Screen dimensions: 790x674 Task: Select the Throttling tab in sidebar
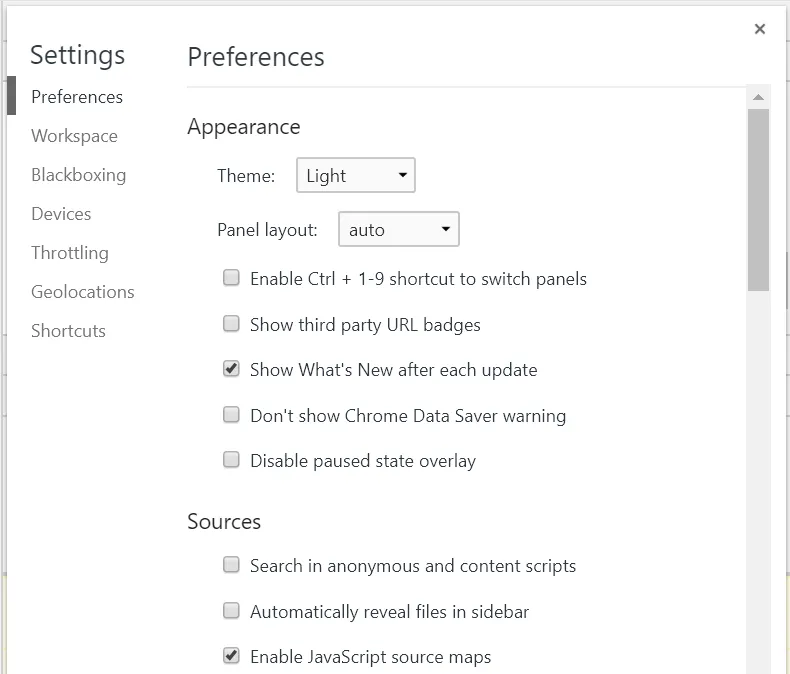pyautogui.click(x=70, y=253)
